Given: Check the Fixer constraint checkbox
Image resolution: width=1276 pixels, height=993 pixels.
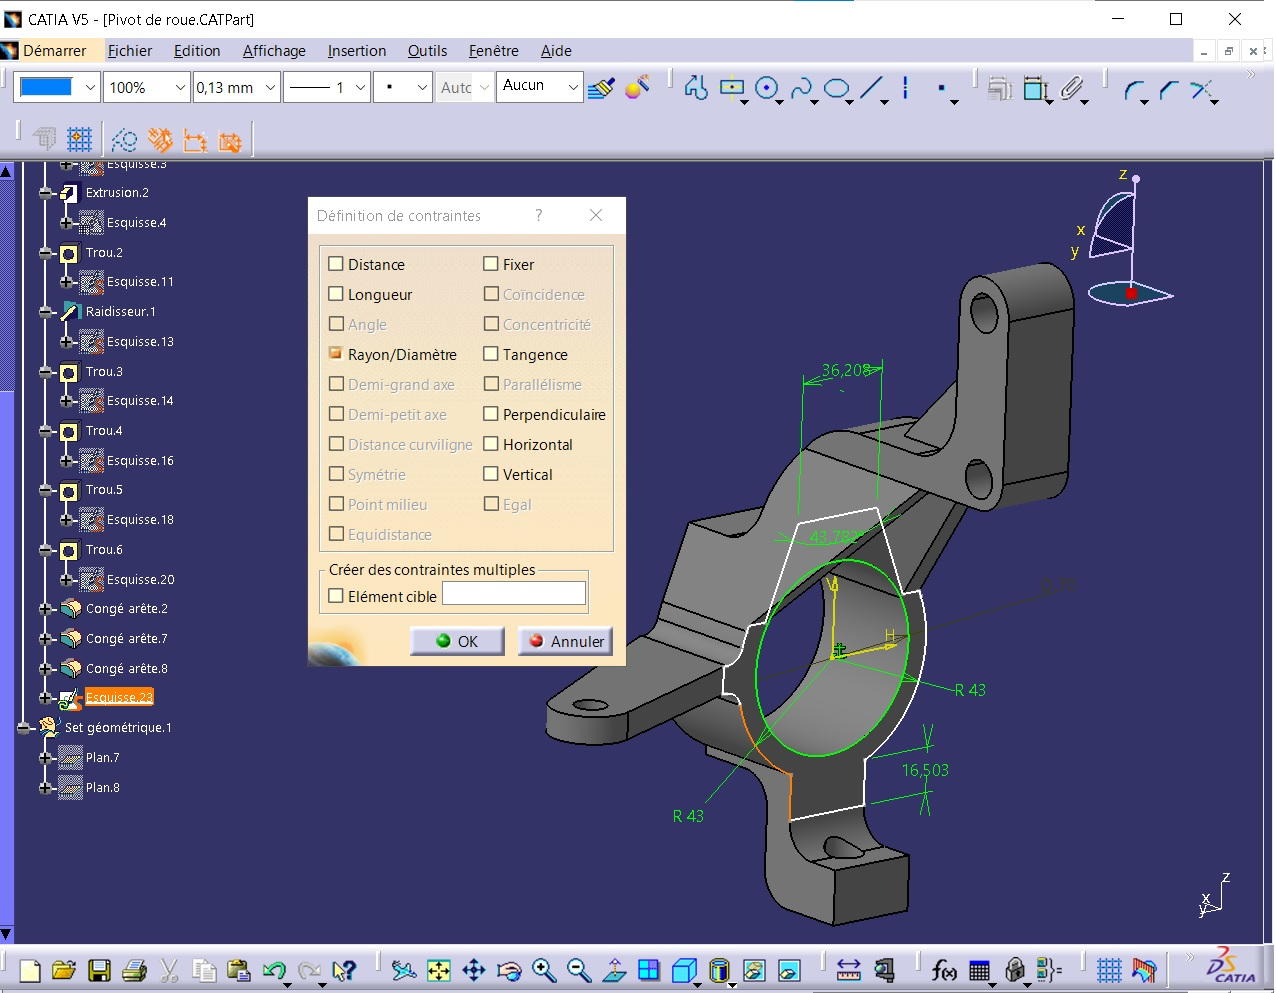Looking at the screenshot, I should click(x=491, y=264).
